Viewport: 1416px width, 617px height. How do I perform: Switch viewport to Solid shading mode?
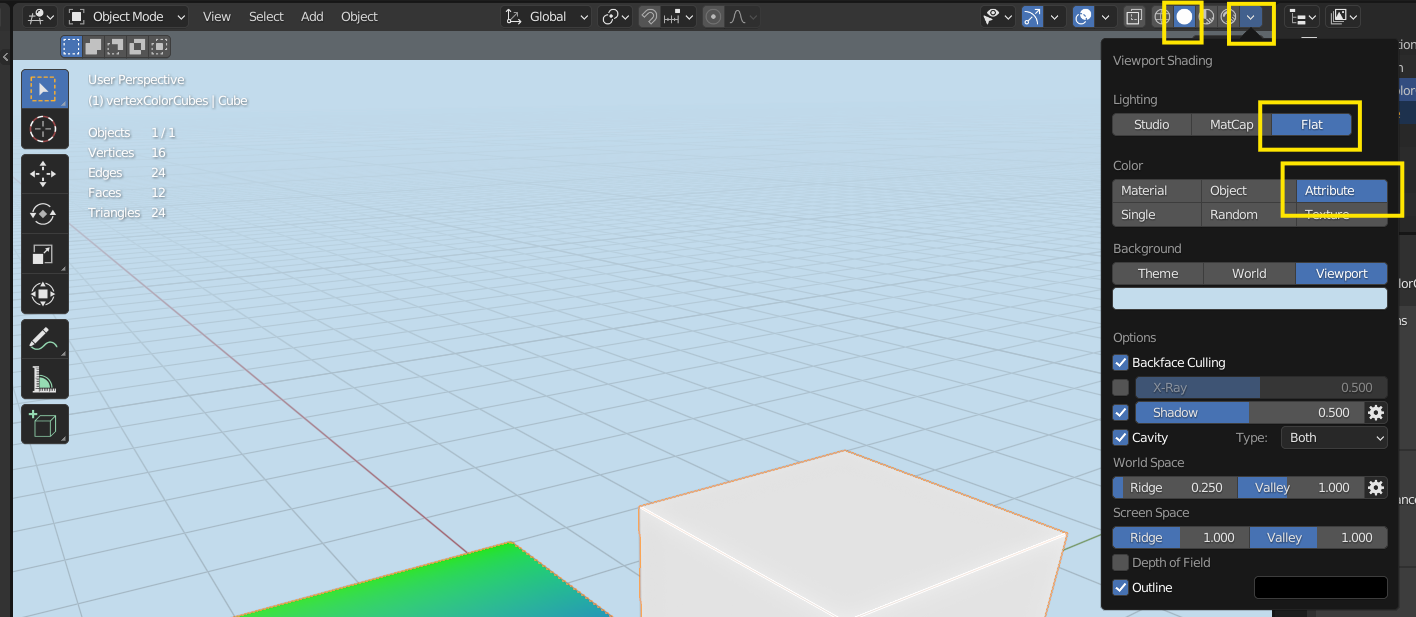(x=1182, y=16)
